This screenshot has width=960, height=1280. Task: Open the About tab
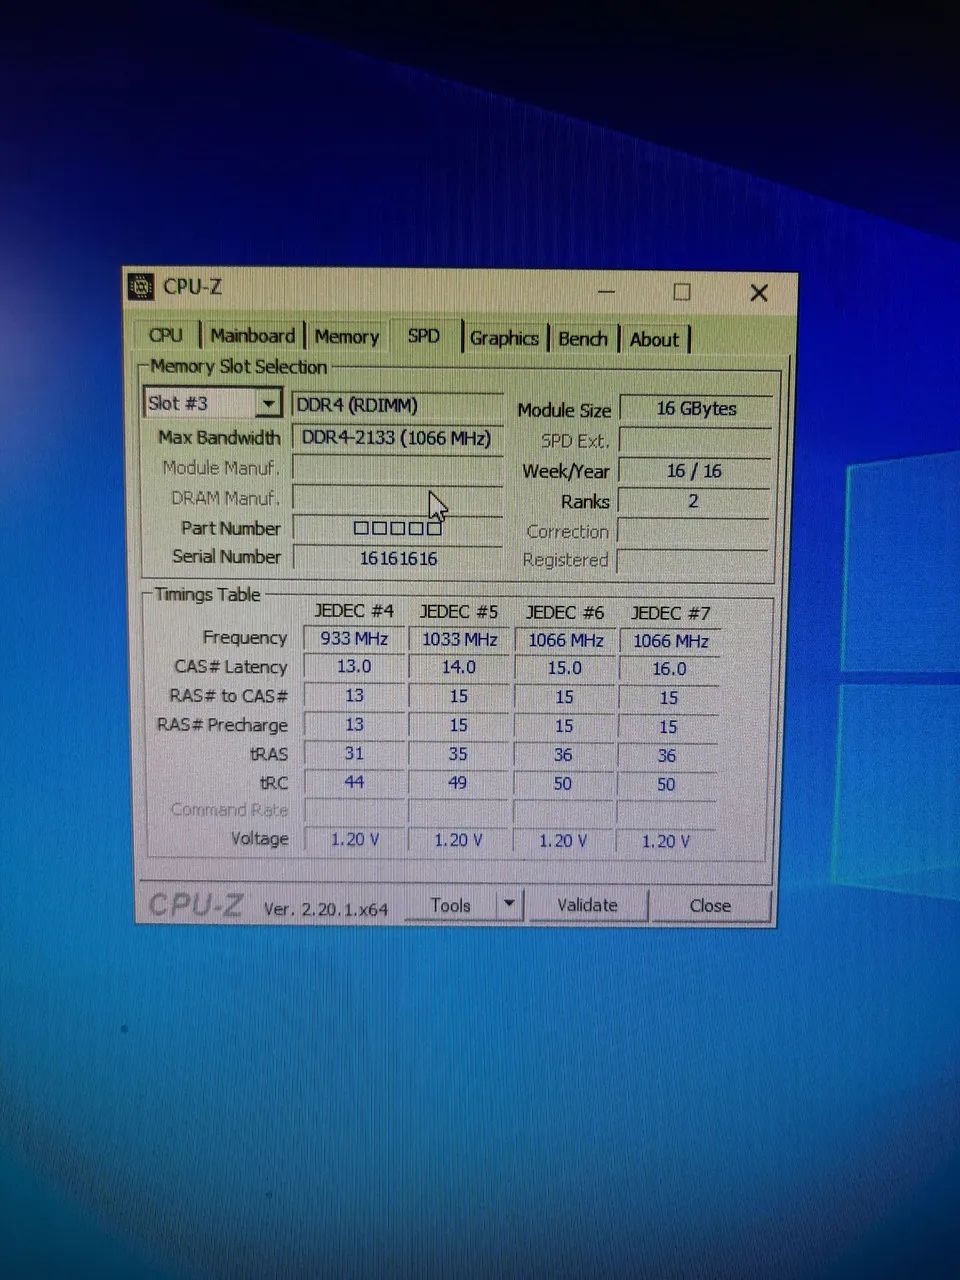pyautogui.click(x=654, y=340)
